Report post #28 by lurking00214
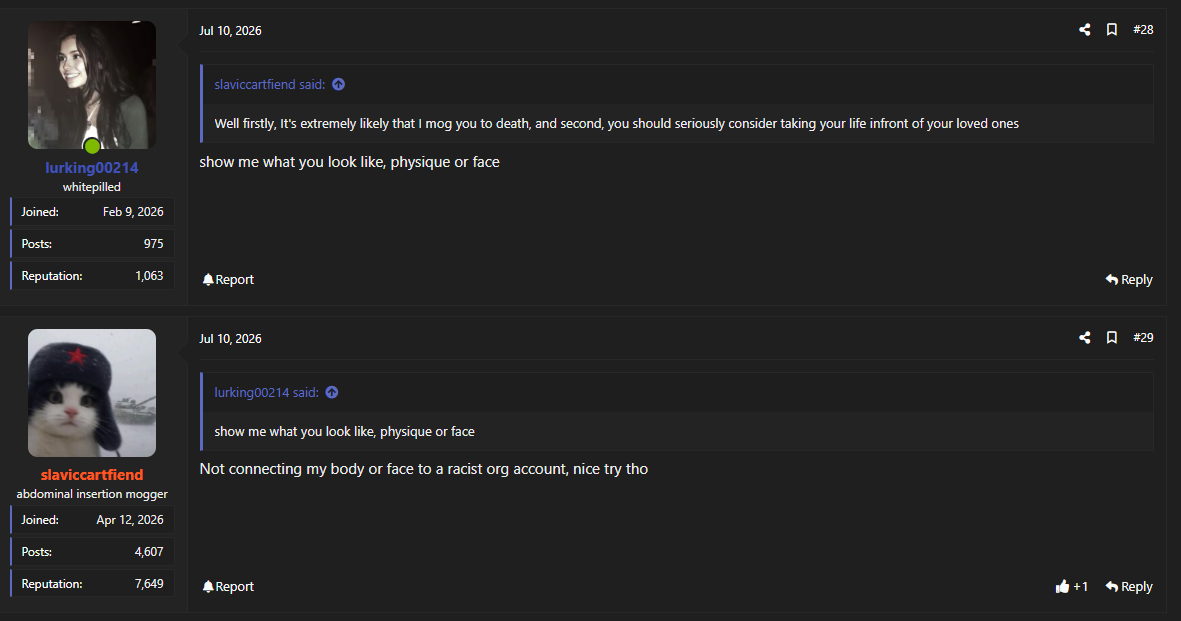1181x621 pixels. click(x=228, y=280)
